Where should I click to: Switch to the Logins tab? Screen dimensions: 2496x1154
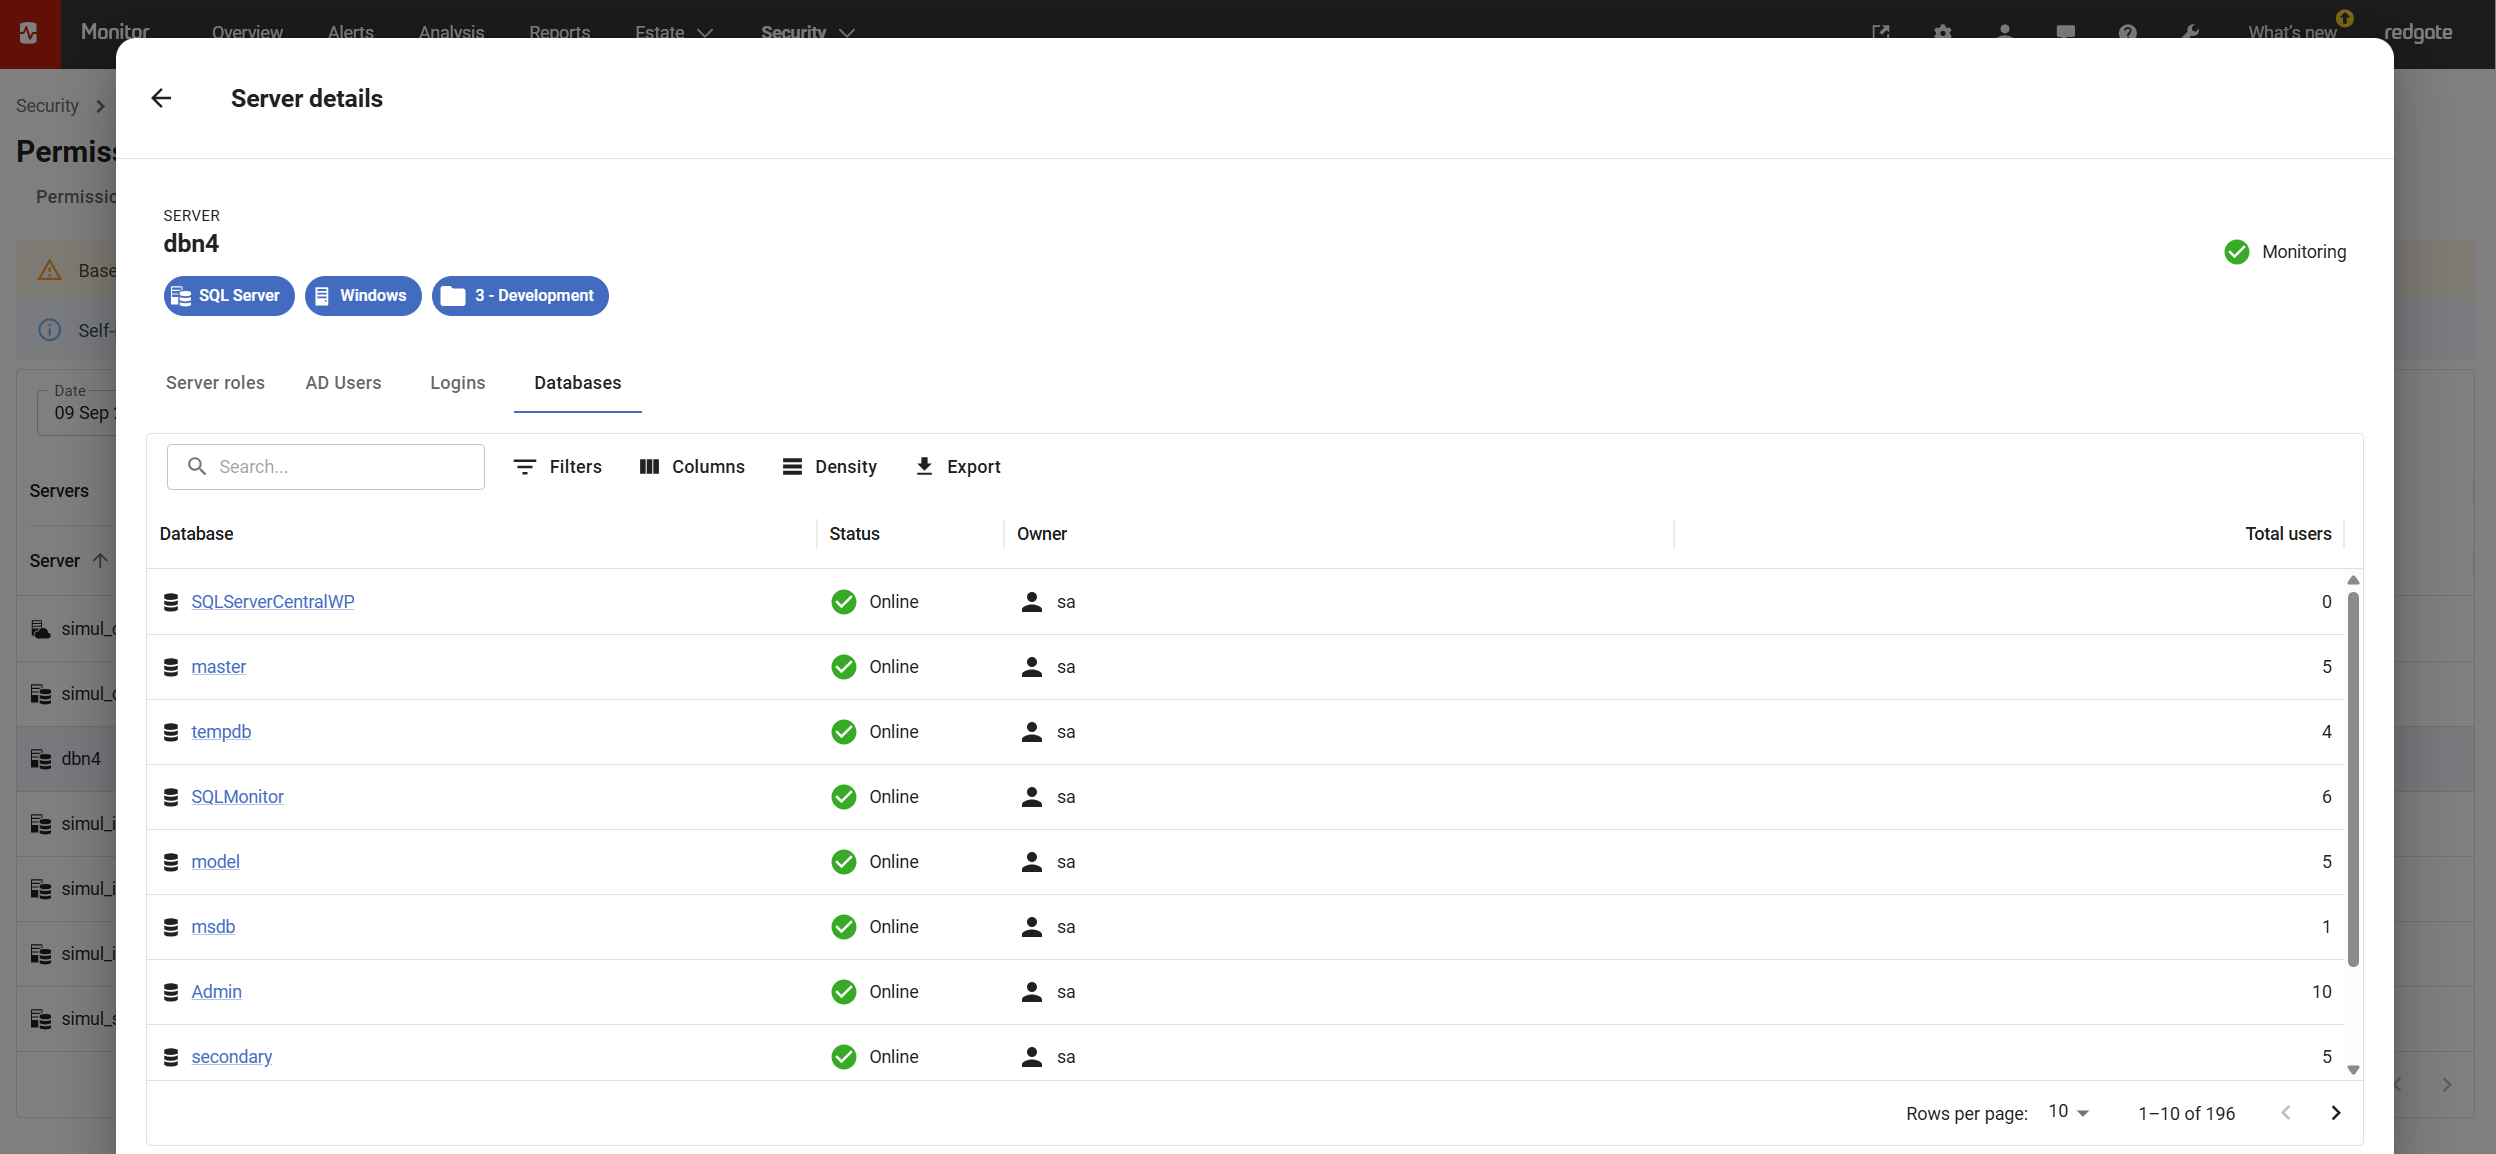coord(457,383)
